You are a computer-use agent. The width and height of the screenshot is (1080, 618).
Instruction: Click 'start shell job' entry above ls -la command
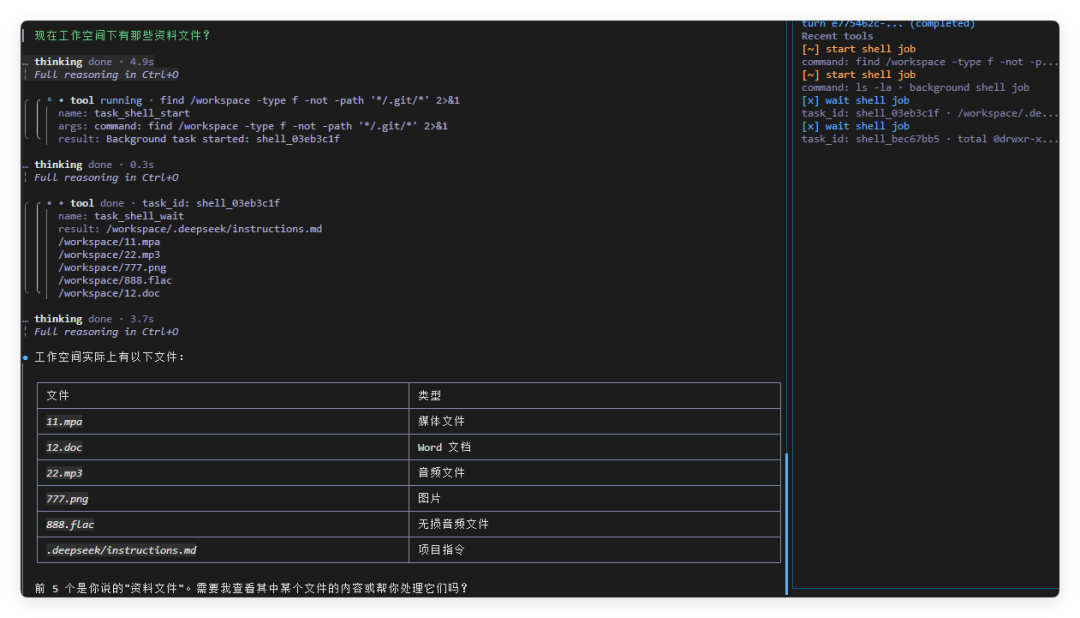coord(858,74)
